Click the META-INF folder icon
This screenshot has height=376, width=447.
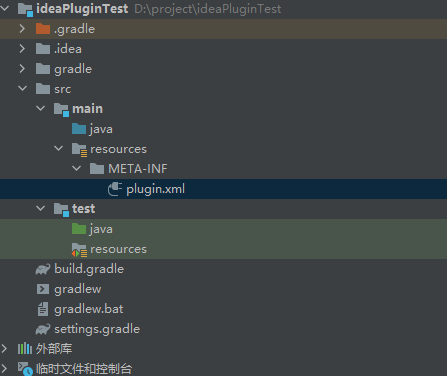[x=97, y=169]
